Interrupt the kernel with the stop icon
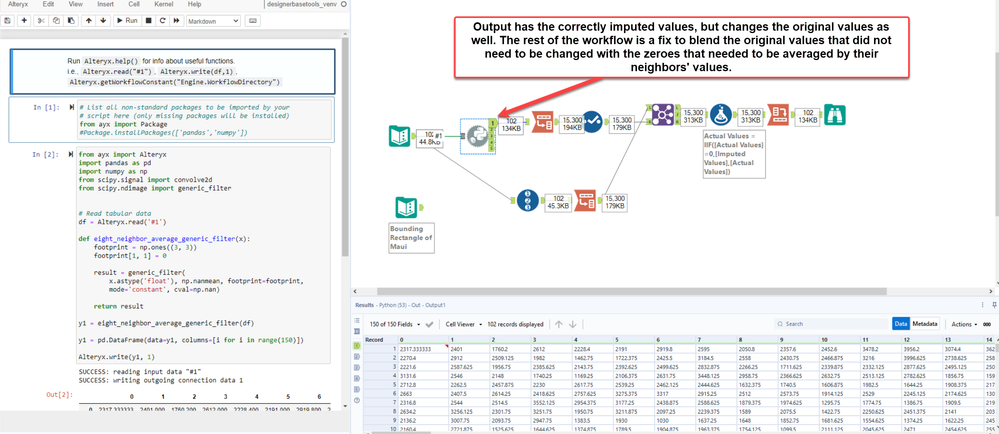999x434 pixels. pyautogui.click(x=149, y=20)
